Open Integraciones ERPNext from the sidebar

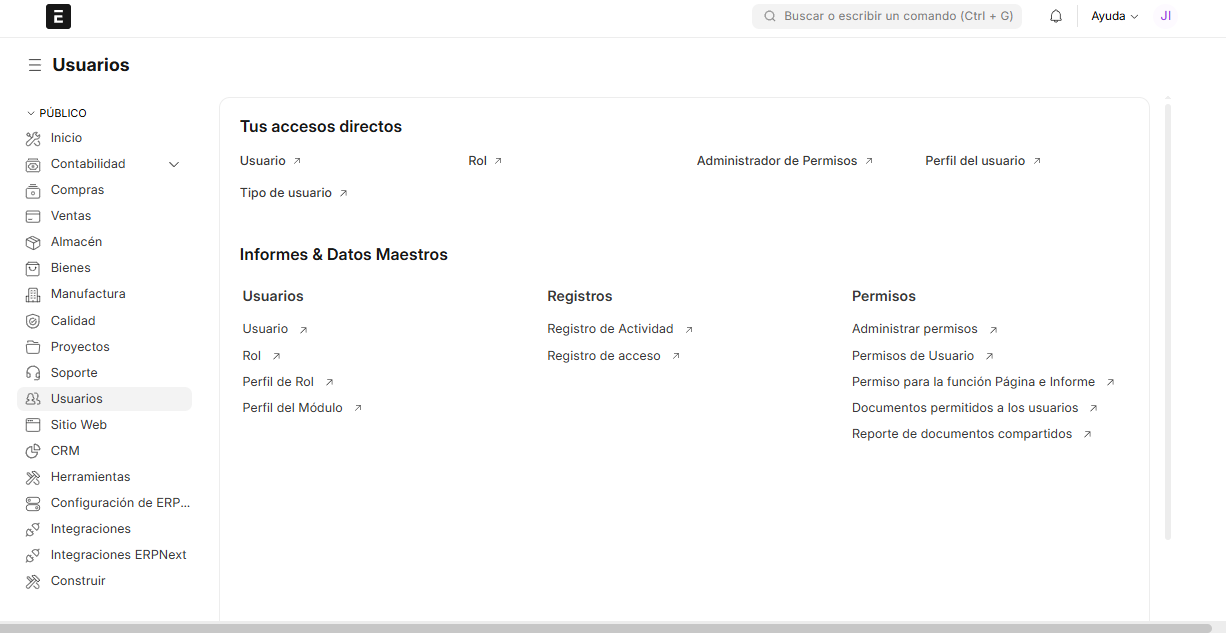point(118,555)
